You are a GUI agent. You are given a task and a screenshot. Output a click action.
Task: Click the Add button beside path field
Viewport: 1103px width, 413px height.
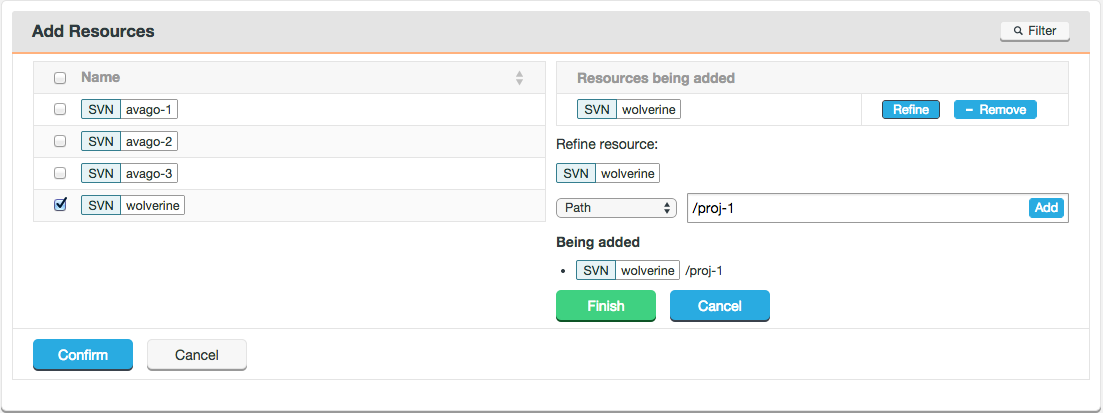pyautogui.click(x=1046, y=208)
